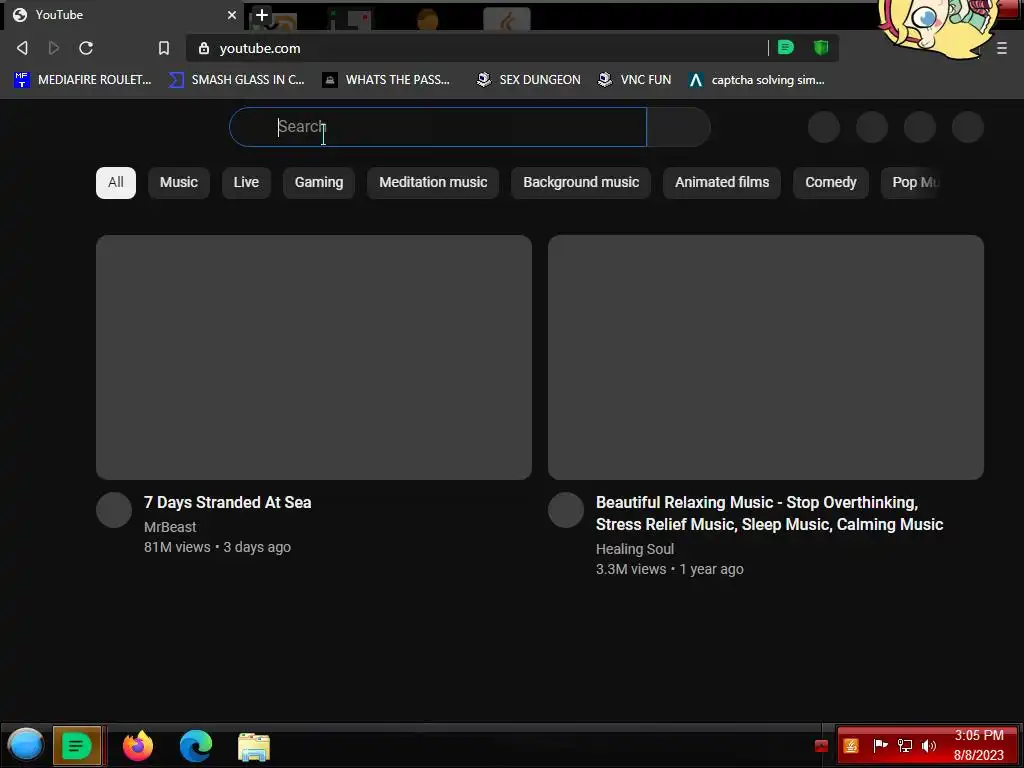This screenshot has width=1024, height=768.
Task: Click the WHATS THE PASS bookmark favicon
Action: 330,80
